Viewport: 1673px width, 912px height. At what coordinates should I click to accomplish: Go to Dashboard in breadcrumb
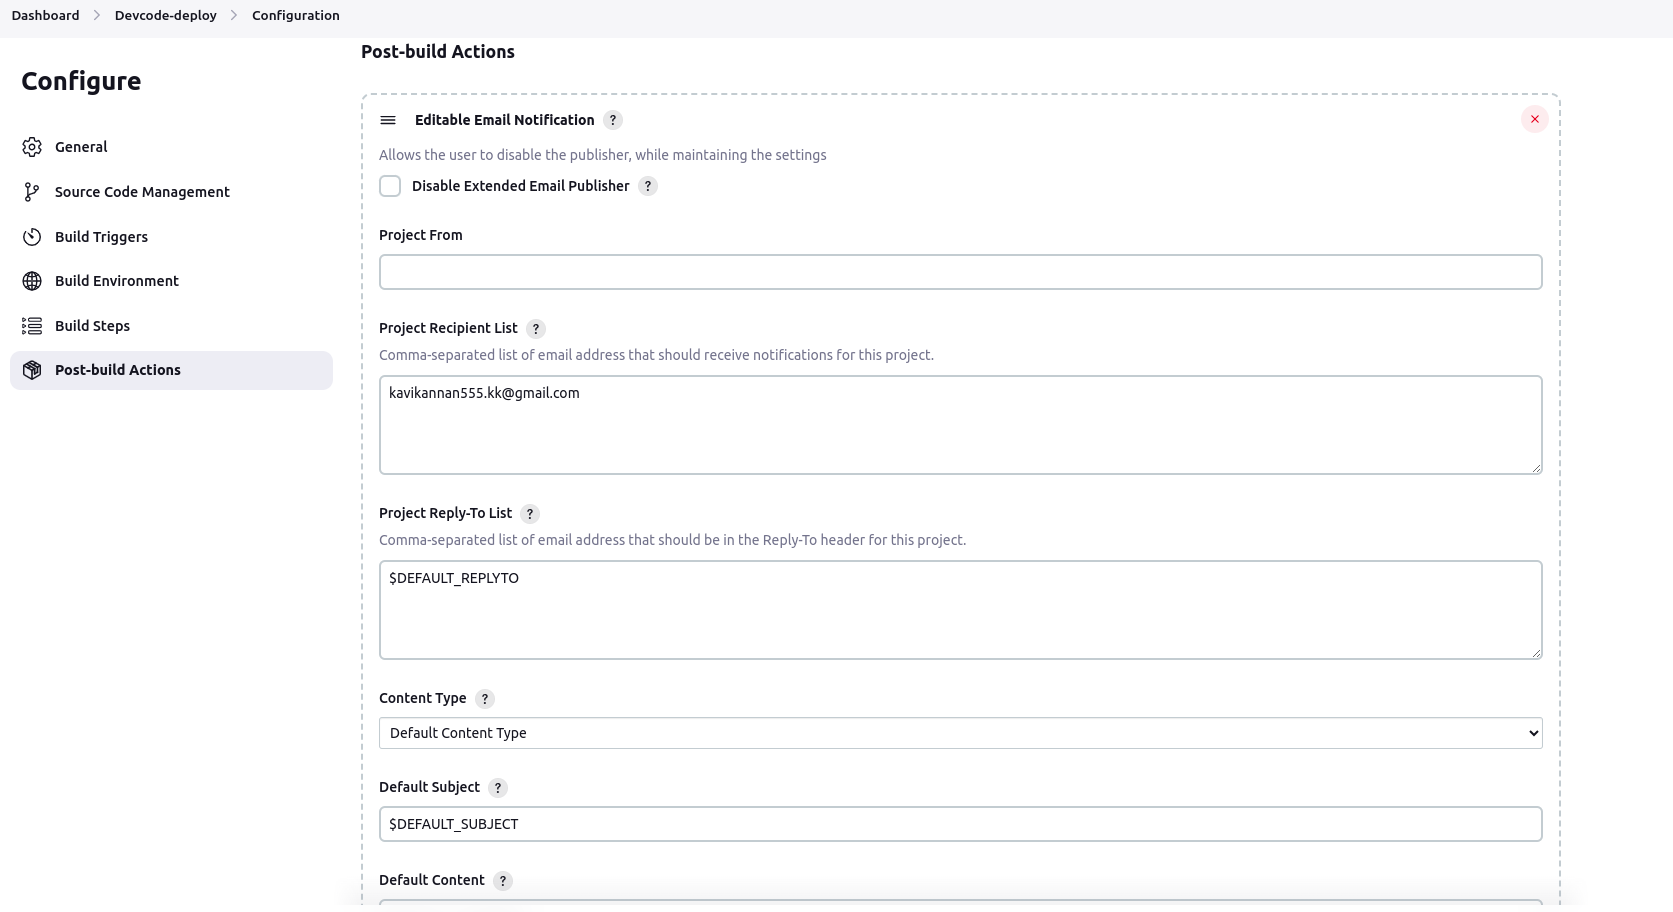coord(45,15)
